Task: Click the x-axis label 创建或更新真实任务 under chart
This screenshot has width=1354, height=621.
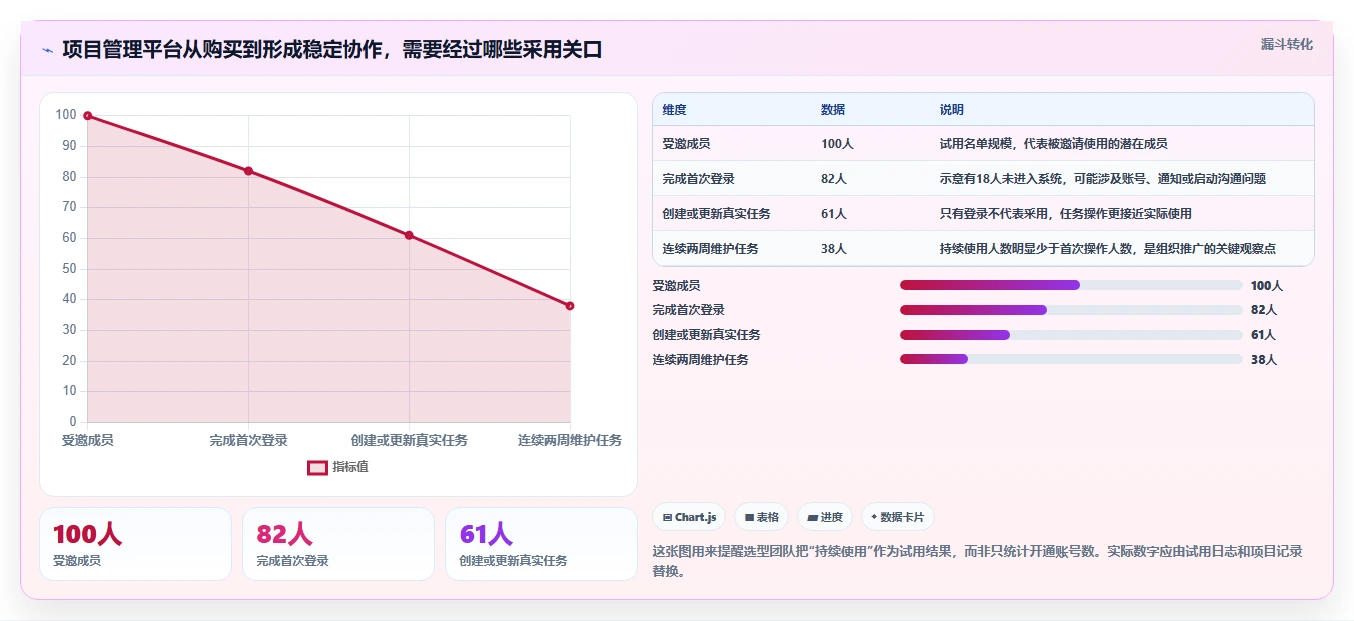Action: 409,441
